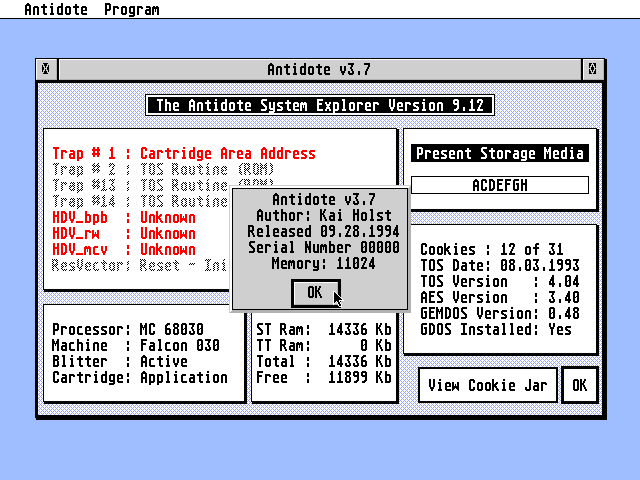Click the TOS Date: 08.03.1993 line
The image size is (640, 480).
[500, 265]
